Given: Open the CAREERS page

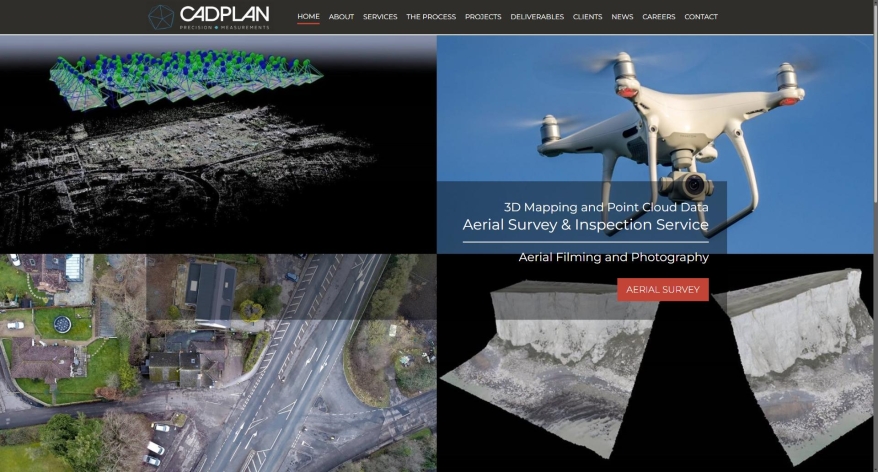Looking at the screenshot, I should point(658,17).
